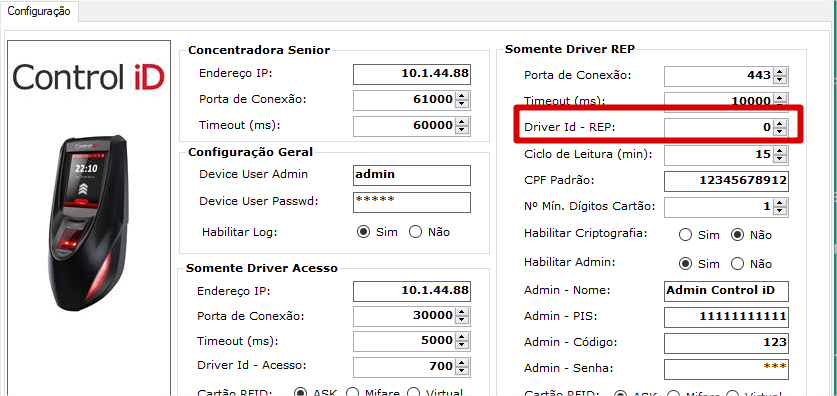Increase Nº Mín. Dígitos Cartão

click(x=780, y=203)
